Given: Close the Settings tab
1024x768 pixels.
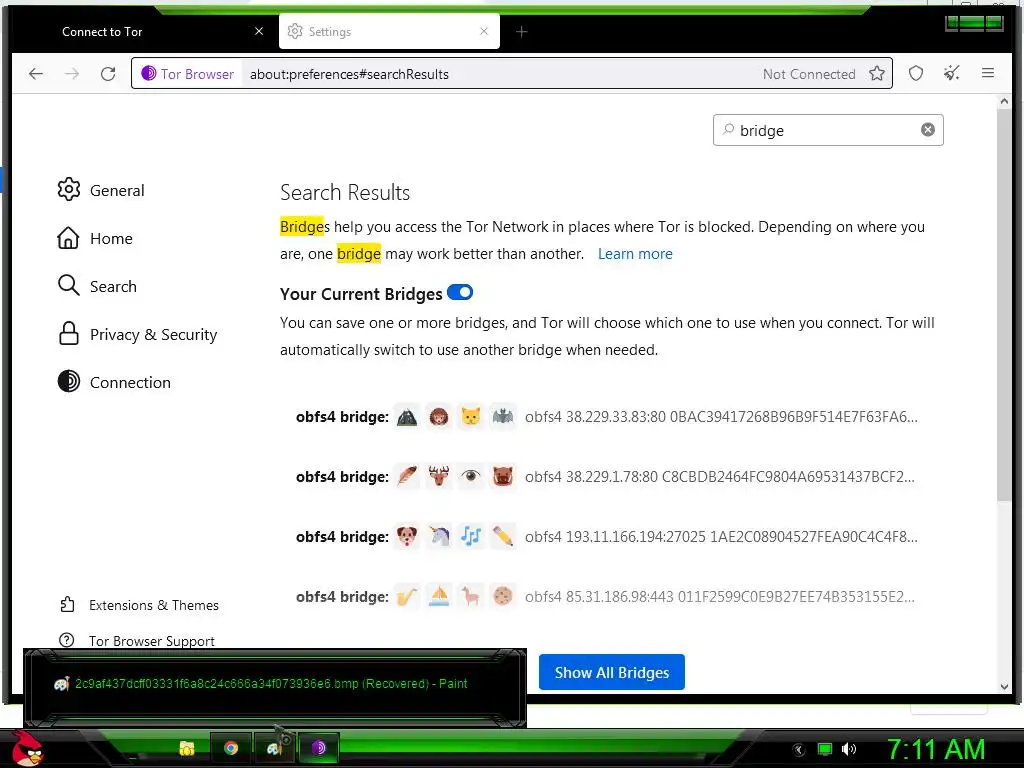Looking at the screenshot, I should [483, 31].
